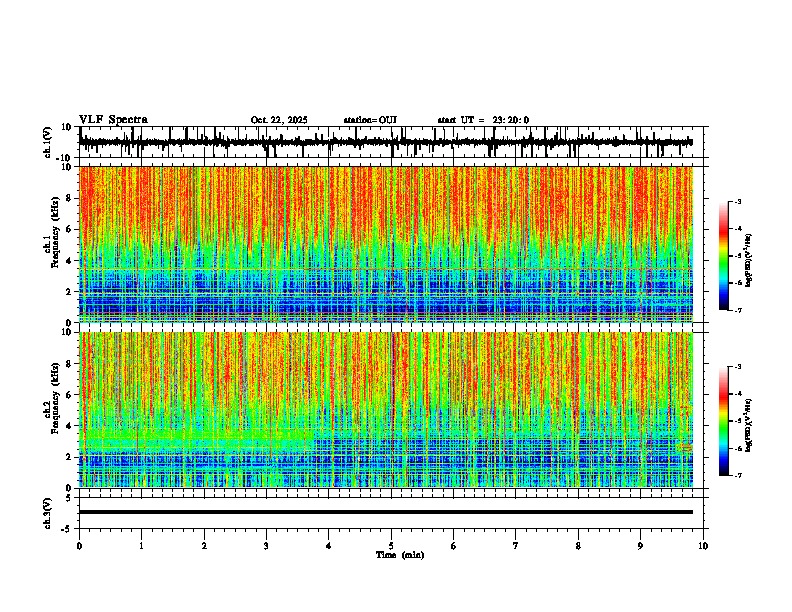
Task: Click the "station=OUI" header label
Action: pyautogui.click(x=370, y=120)
